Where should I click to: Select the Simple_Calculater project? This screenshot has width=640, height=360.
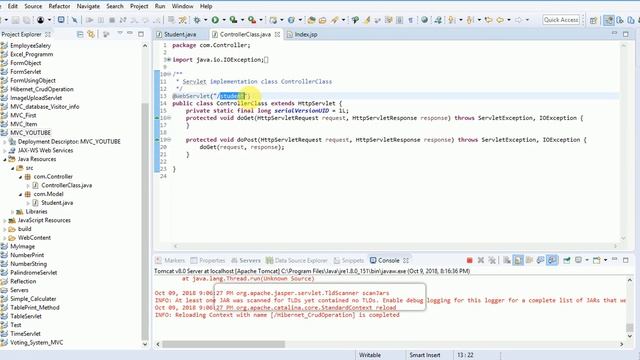tap(33, 299)
